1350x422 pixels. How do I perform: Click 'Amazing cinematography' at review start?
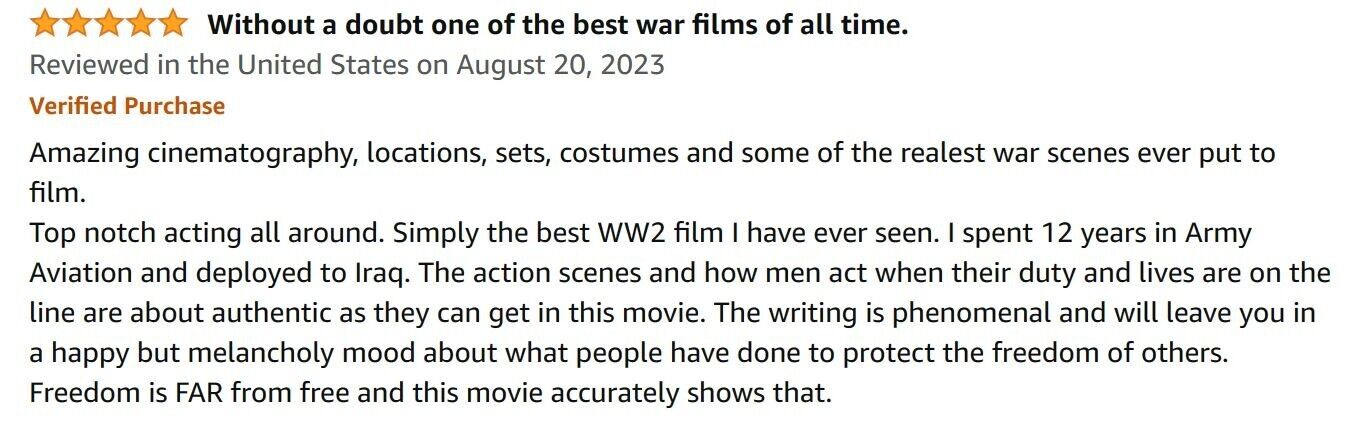click(x=193, y=154)
